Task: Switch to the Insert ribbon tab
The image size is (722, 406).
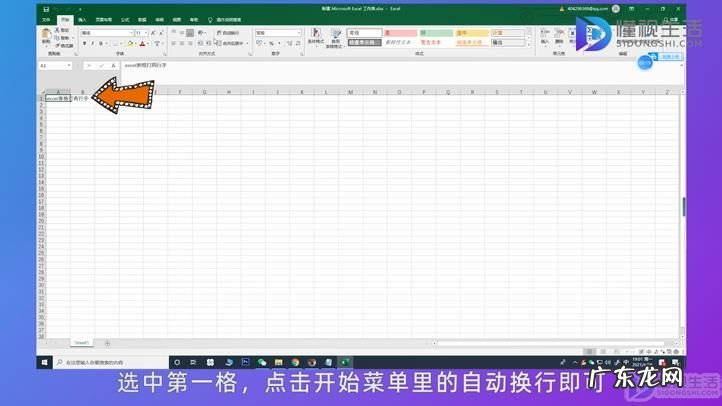Action: (82, 20)
